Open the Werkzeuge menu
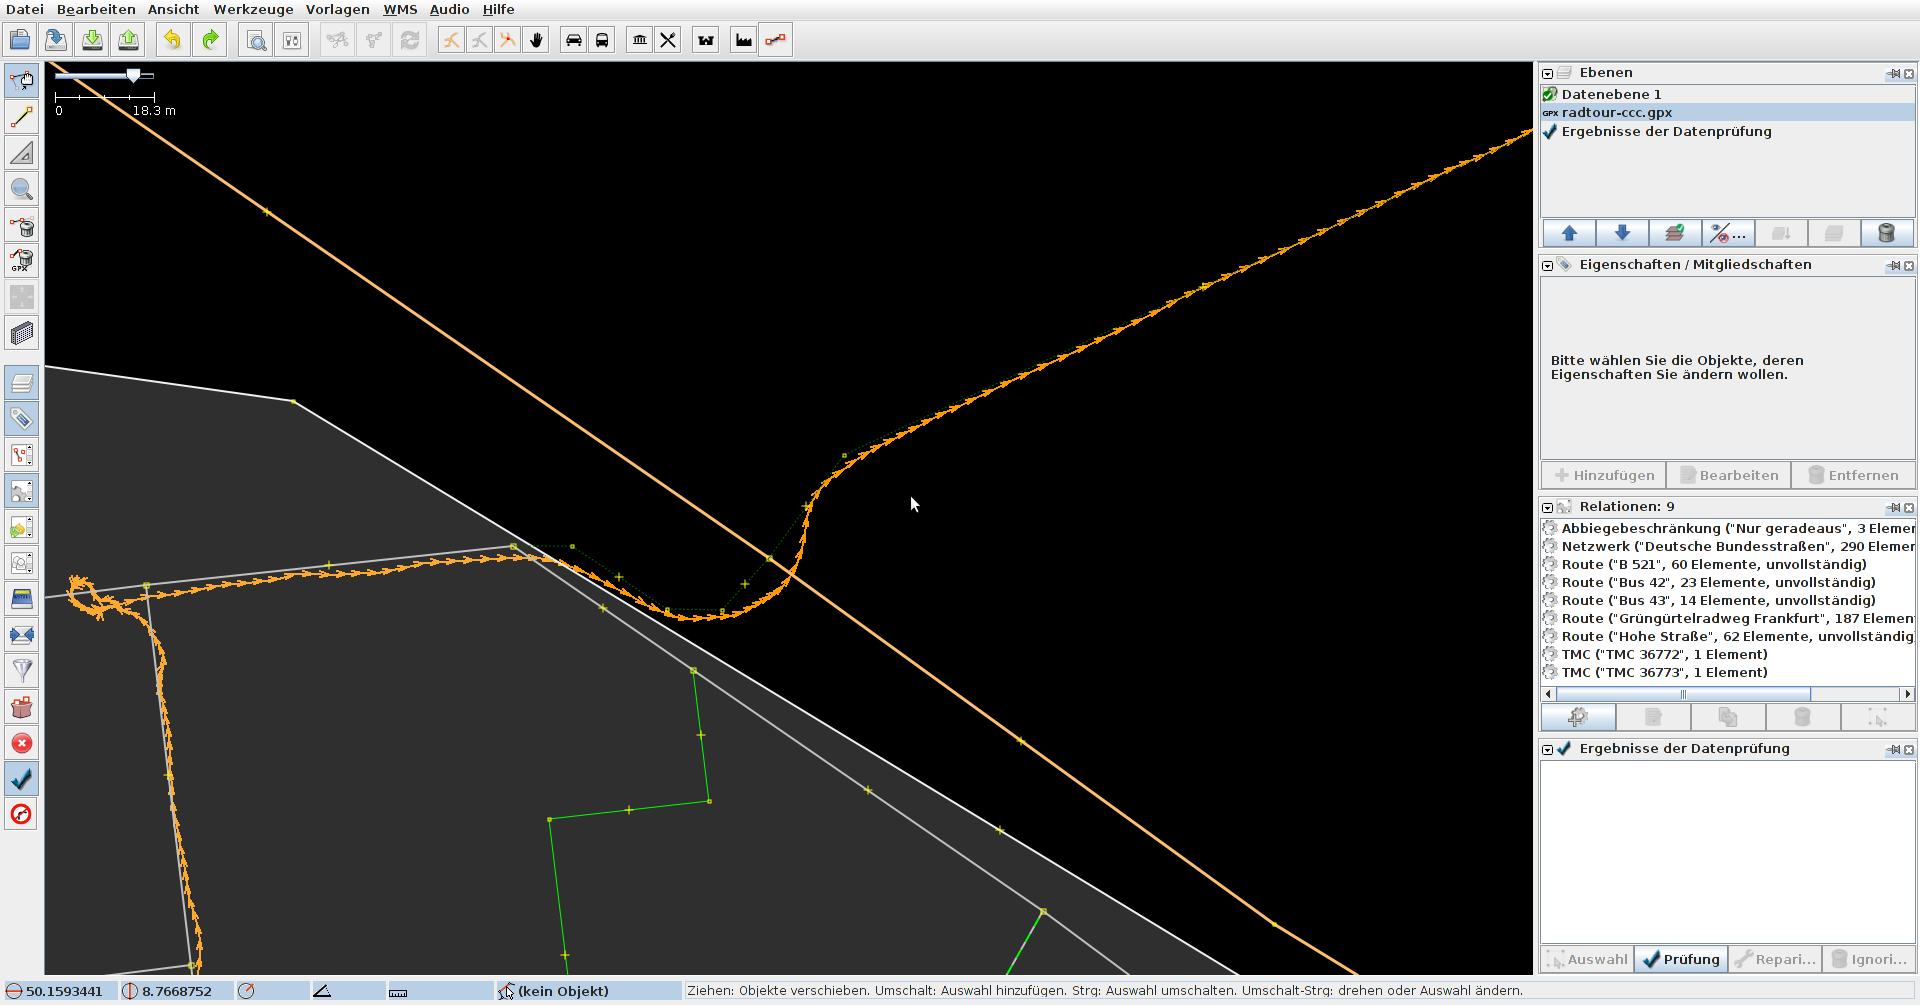1920x1005 pixels. [x=253, y=9]
